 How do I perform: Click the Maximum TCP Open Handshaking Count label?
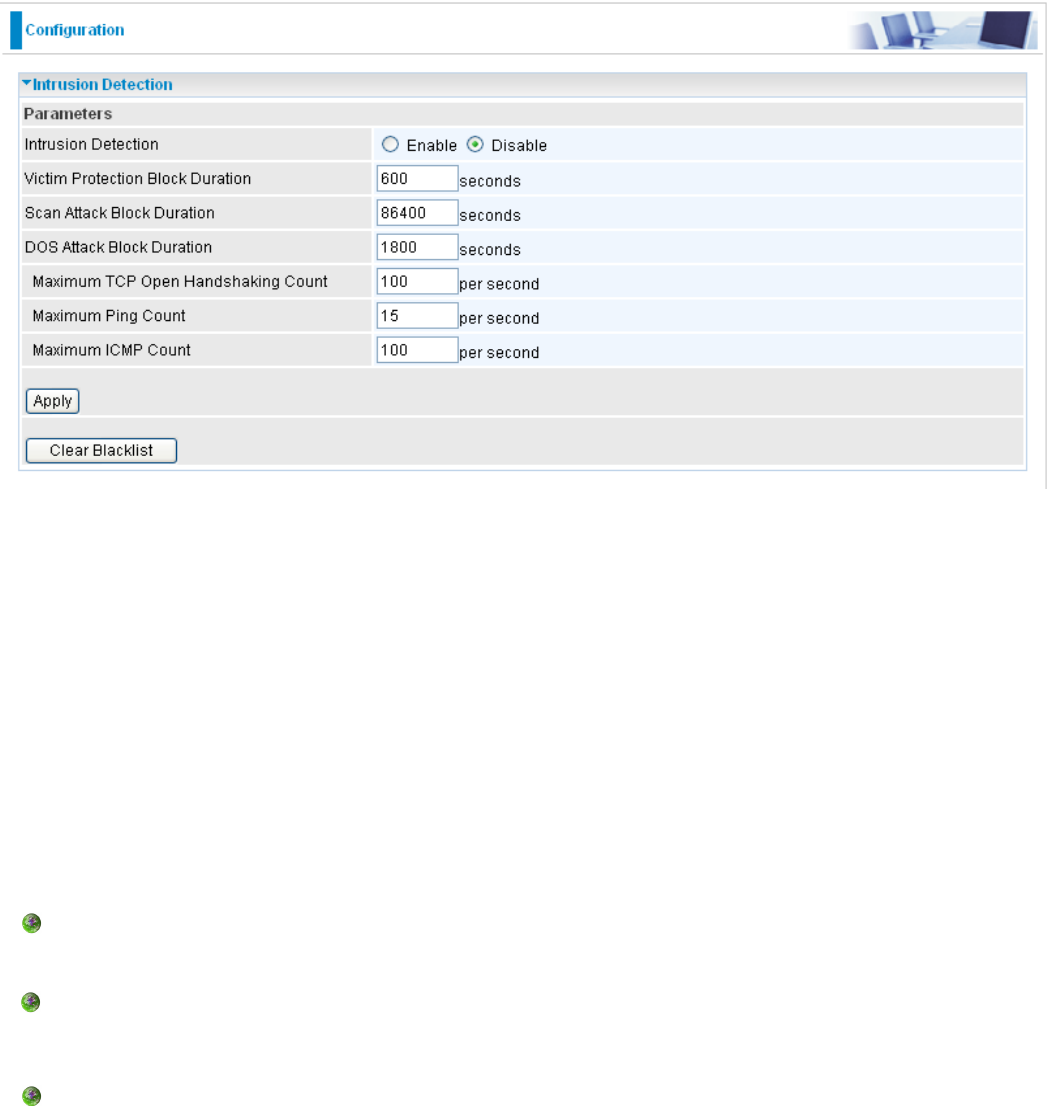[x=180, y=281]
